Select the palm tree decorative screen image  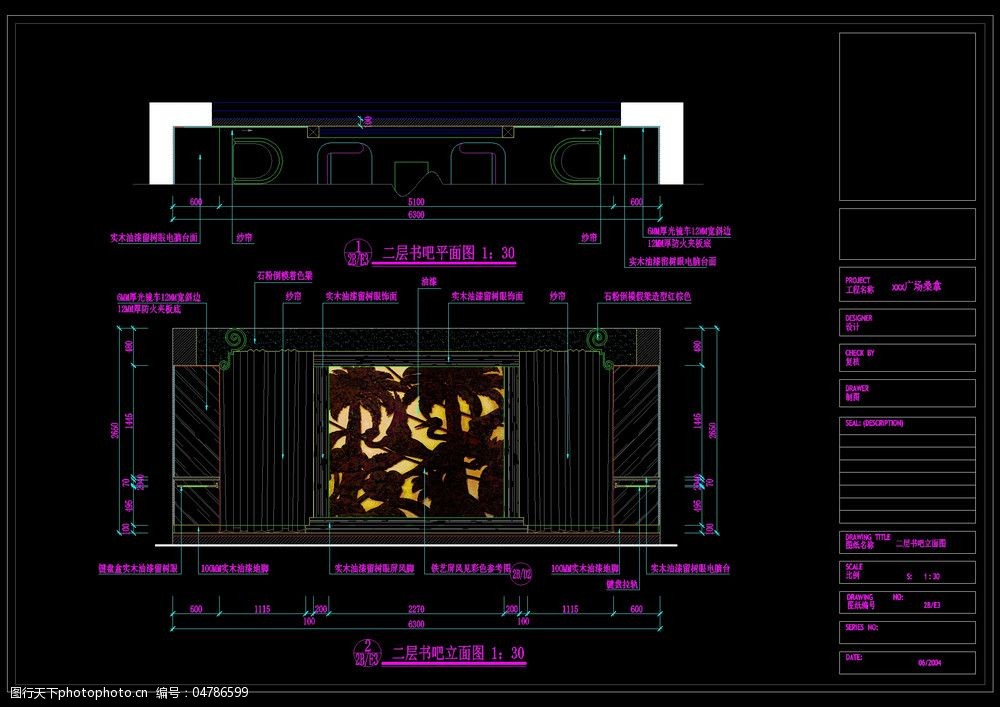tap(417, 440)
